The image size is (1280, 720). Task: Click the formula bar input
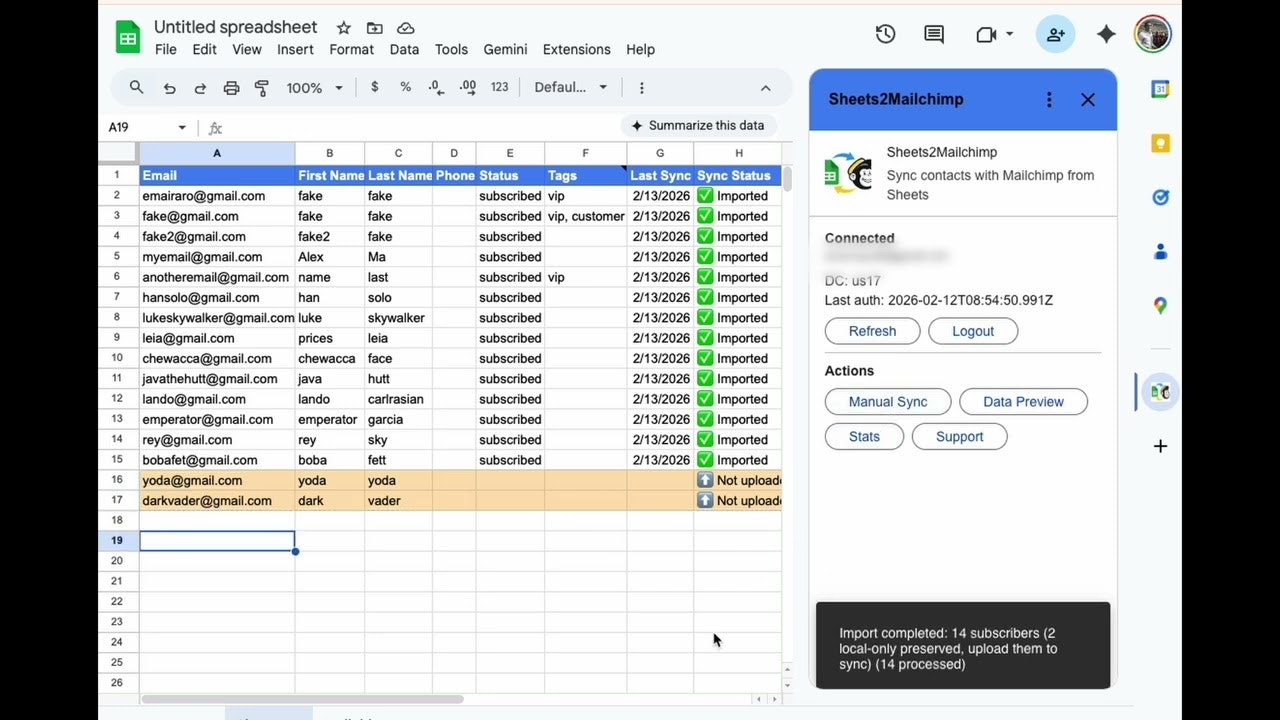click(420, 127)
